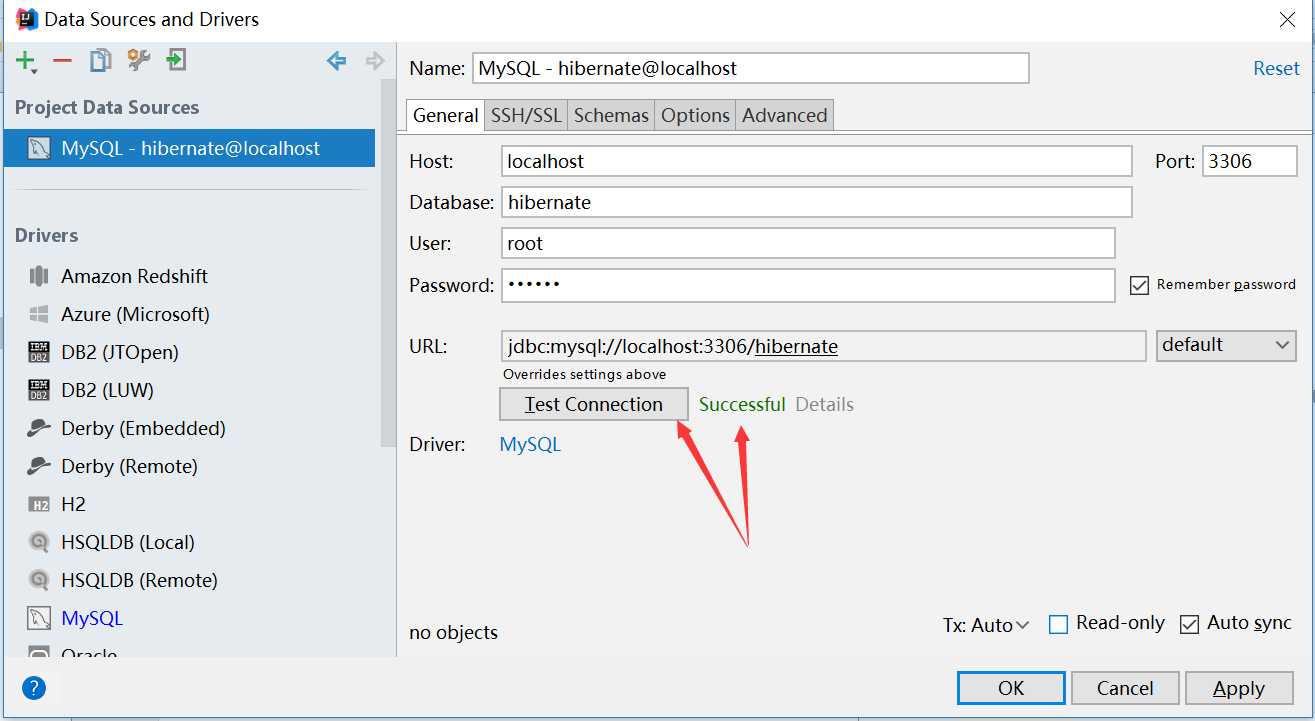Click the green Successful status text
1315x721 pixels.
click(x=742, y=405)
